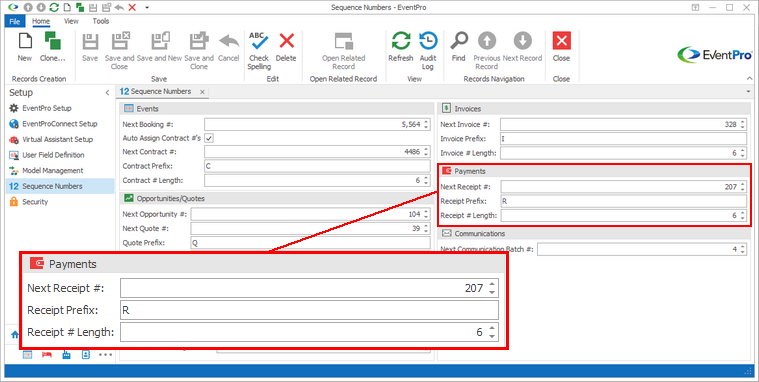The height and width of the screenshot is (382, 759).
Task: Click the red Delete ribbon button
Action: click(286, 47)
